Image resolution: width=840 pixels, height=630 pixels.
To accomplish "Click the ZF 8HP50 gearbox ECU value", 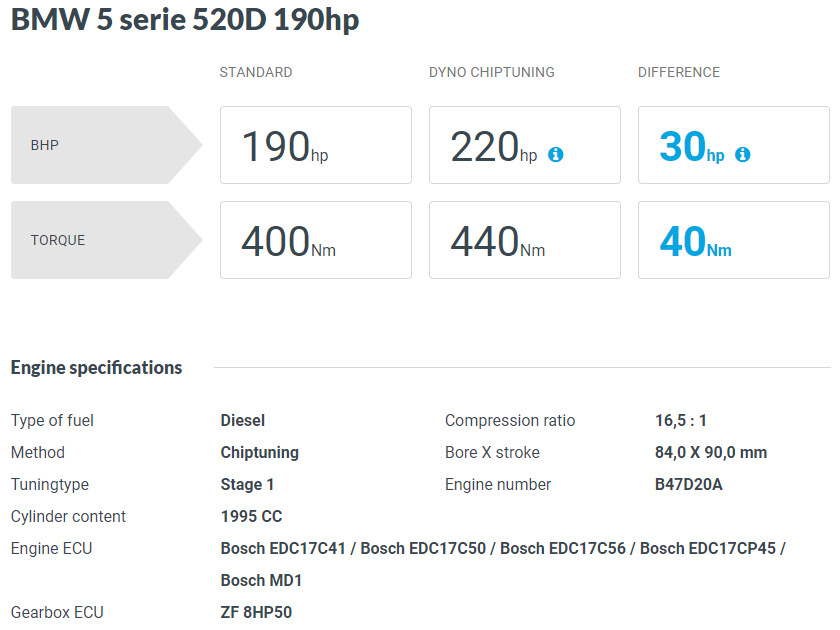I will point(257,612).
